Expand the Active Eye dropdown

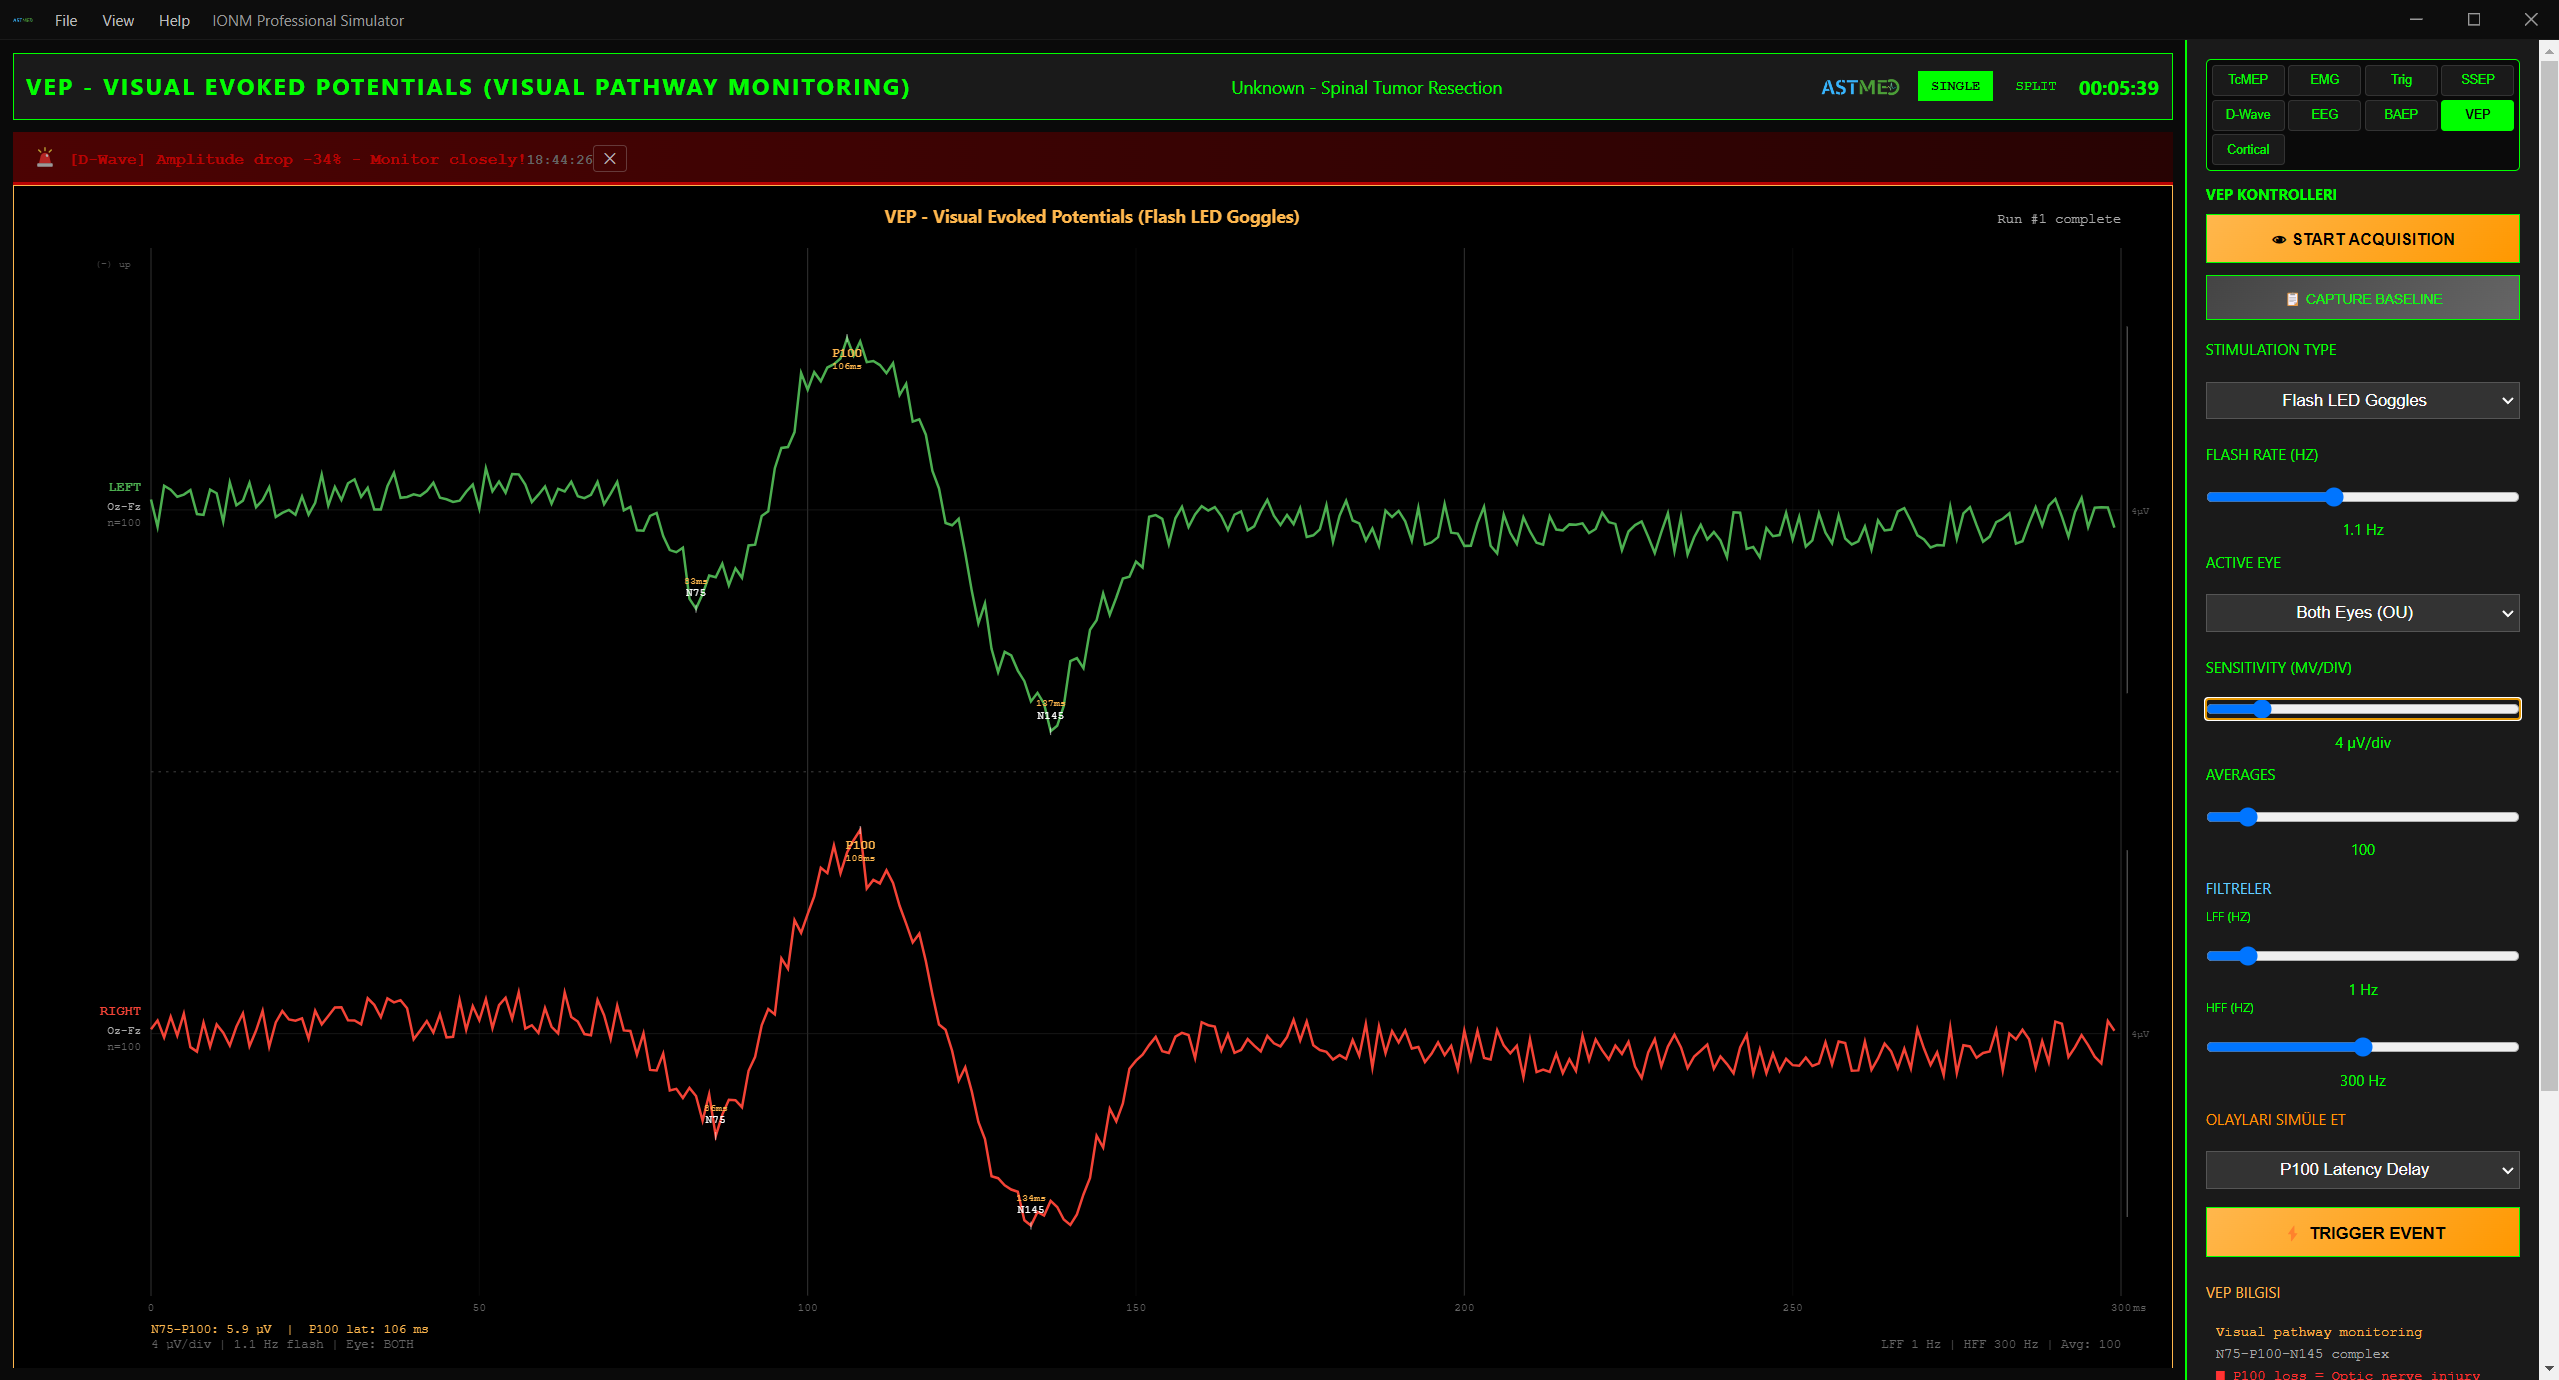pos(2361,613)
